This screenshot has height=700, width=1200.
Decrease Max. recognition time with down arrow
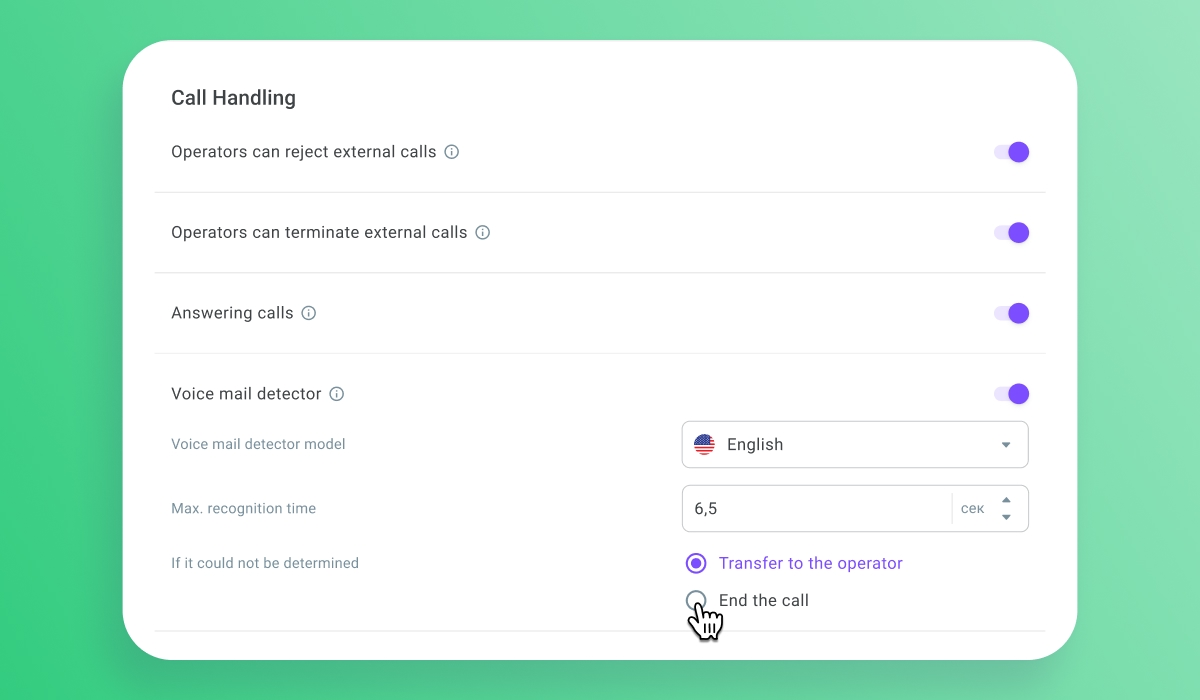click(1006, 517)
